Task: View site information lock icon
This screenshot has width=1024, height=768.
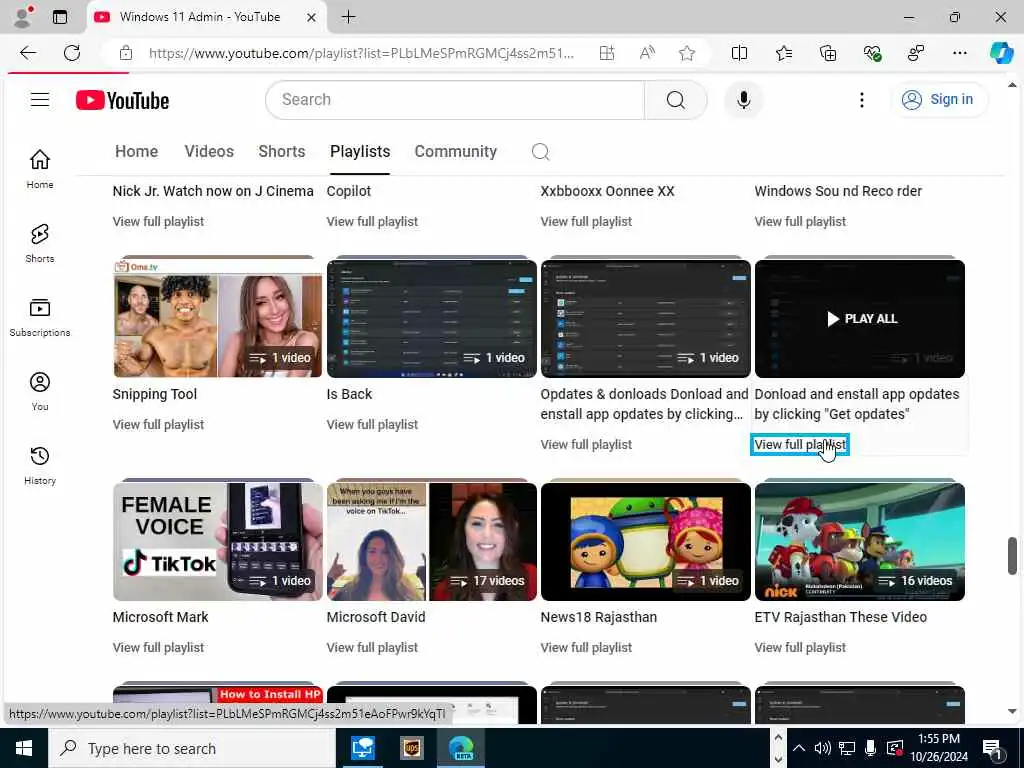Action: tap(125, 53)
